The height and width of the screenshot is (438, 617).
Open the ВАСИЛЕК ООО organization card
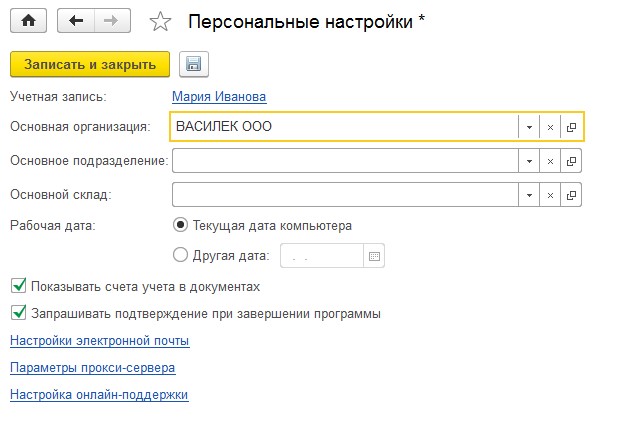(571, 127)
